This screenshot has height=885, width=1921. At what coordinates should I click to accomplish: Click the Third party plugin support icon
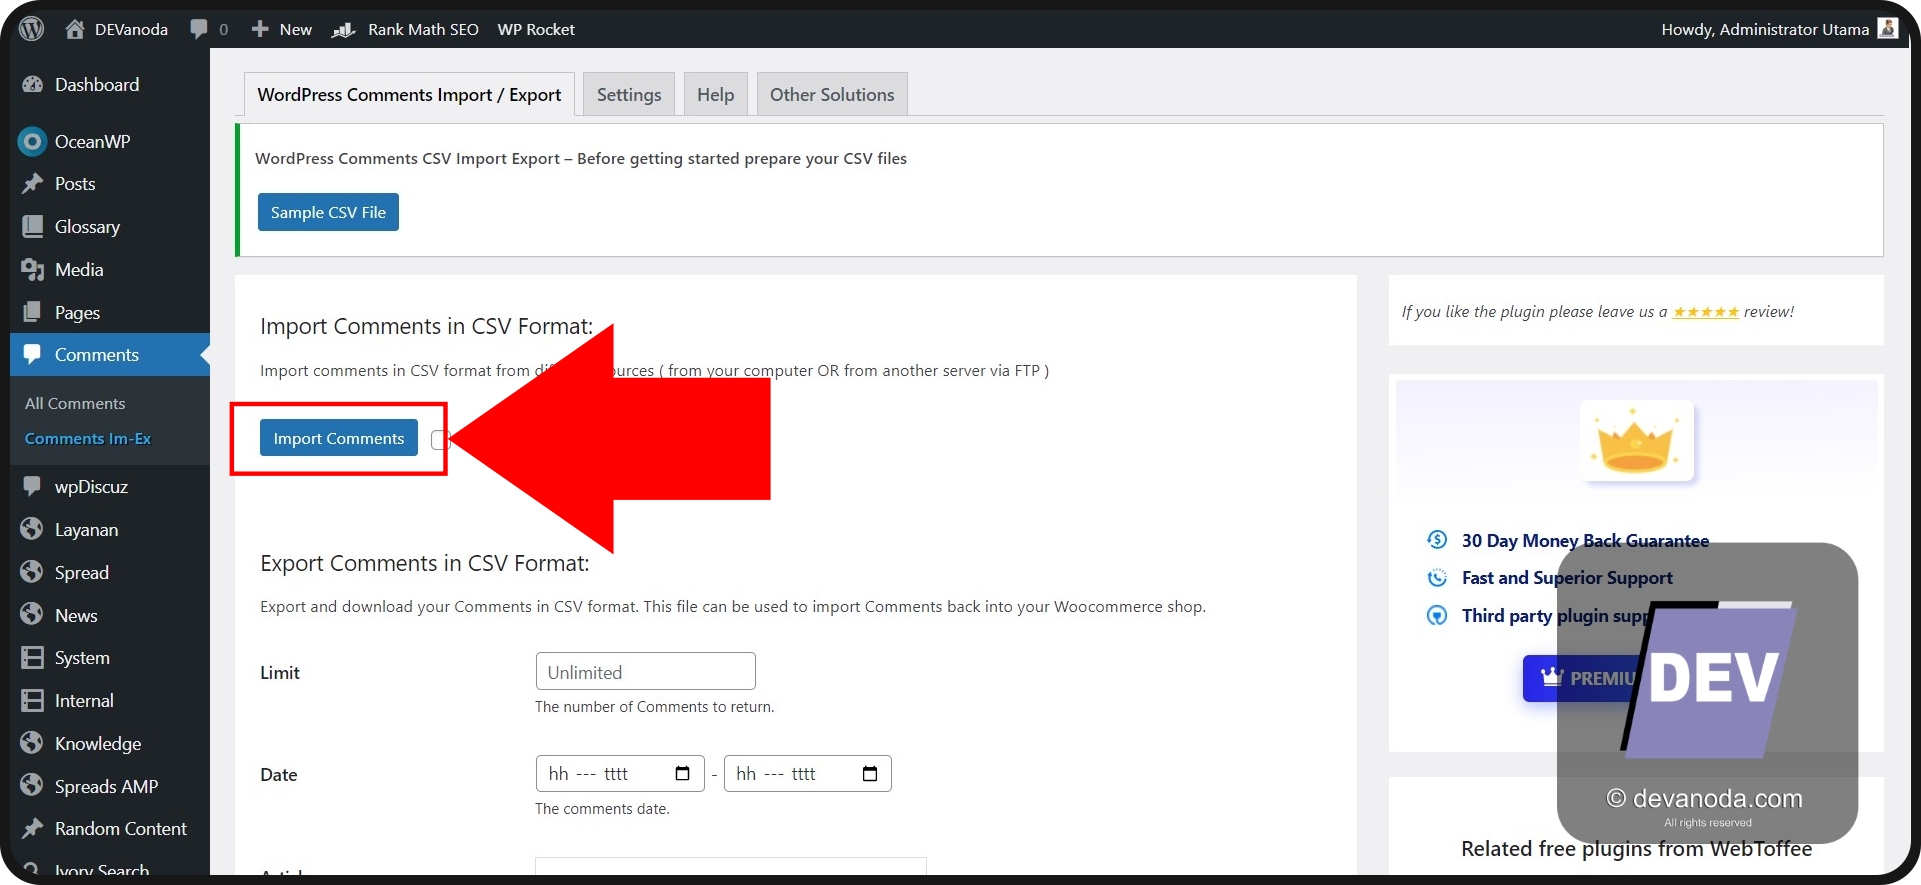1437,615
